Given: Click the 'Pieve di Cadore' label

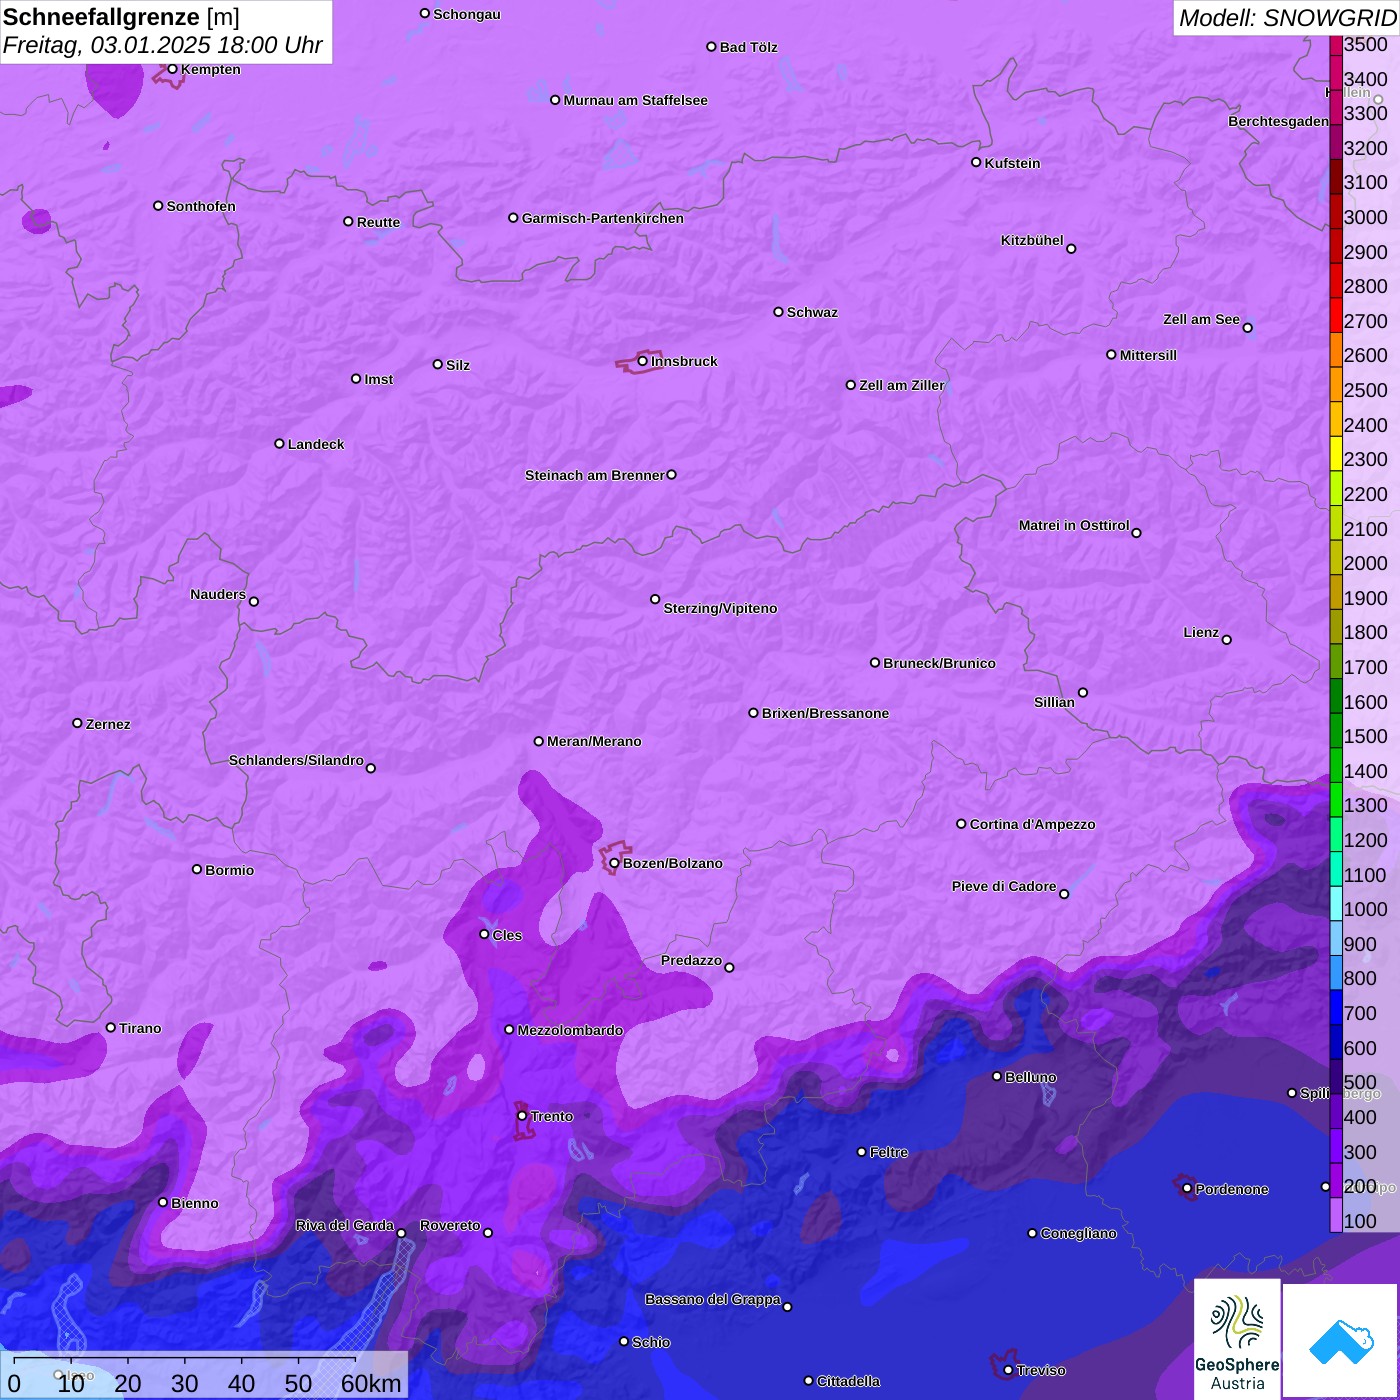Looking at the screenshot, I should click(x=1004, y=886).
